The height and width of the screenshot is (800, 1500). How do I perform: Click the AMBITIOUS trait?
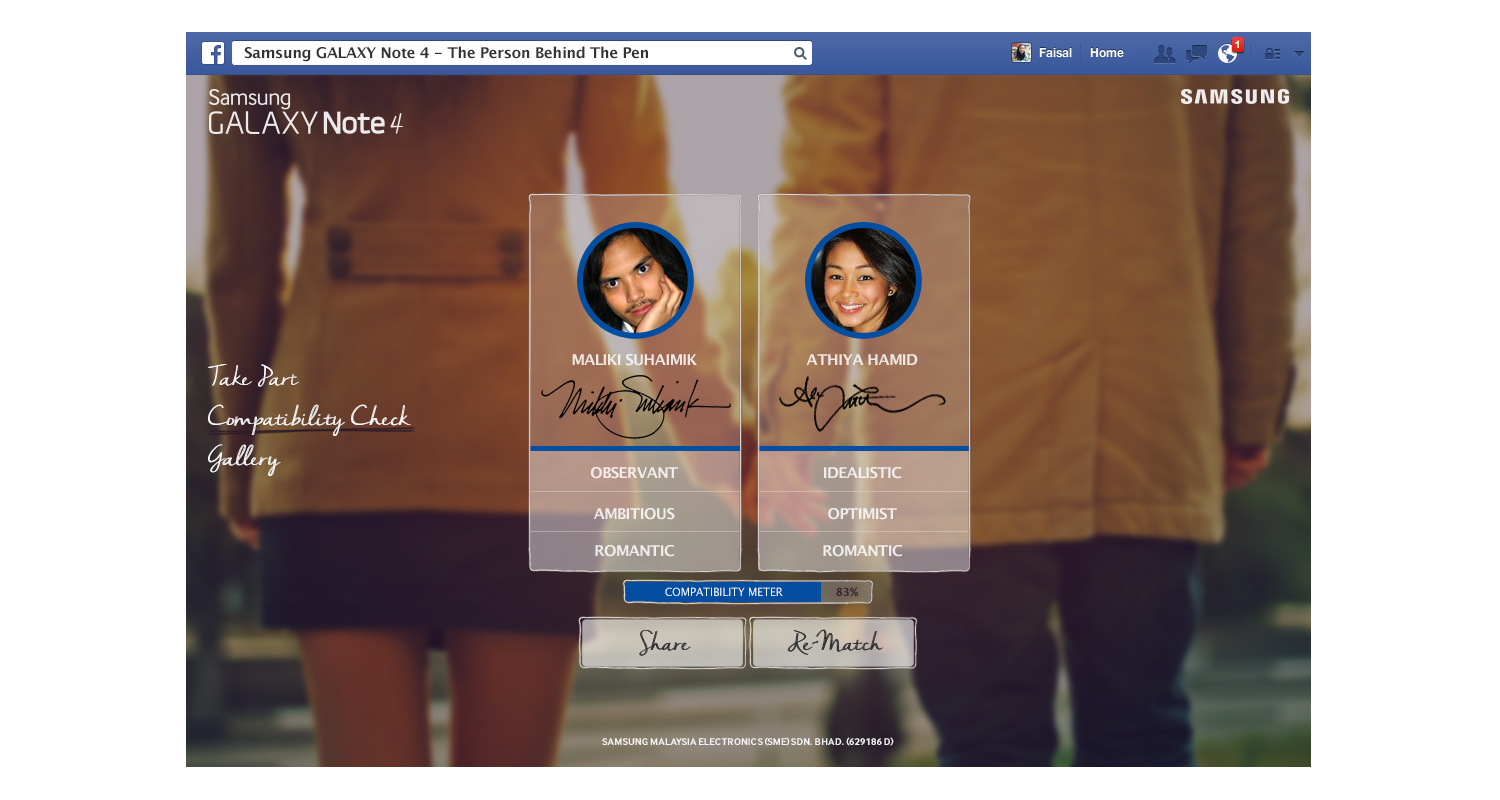pyautogui.click(x=634, y=513)
